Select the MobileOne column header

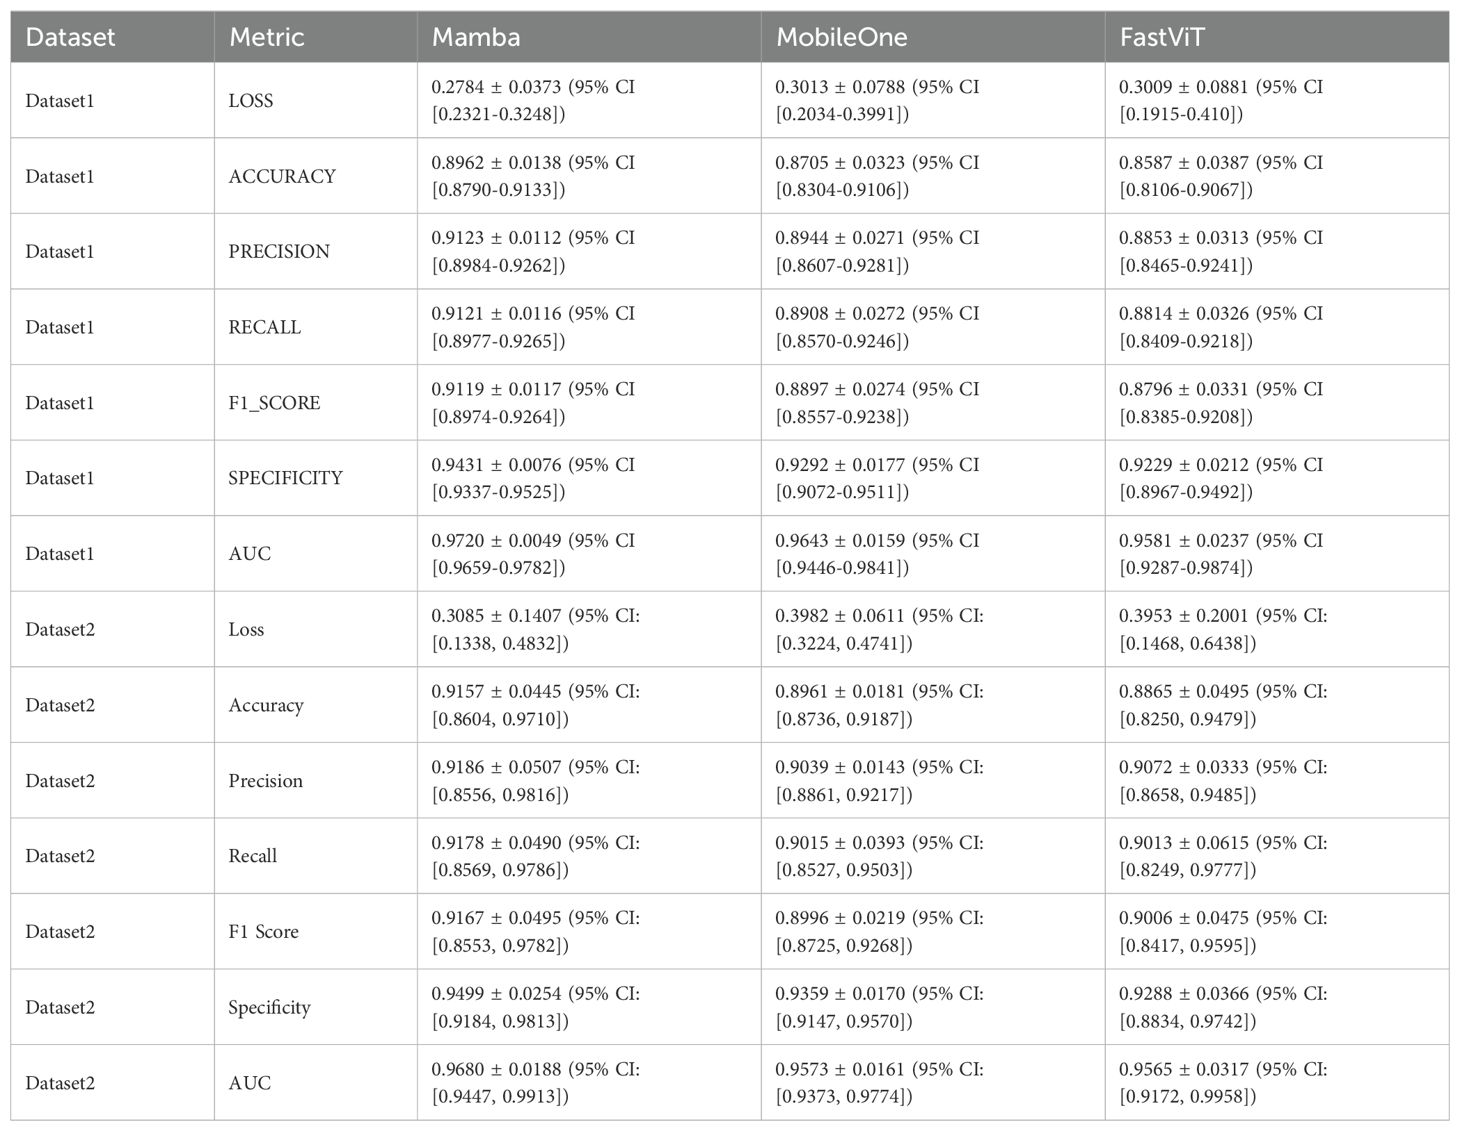pyautogui.click(x=841, y=37)
